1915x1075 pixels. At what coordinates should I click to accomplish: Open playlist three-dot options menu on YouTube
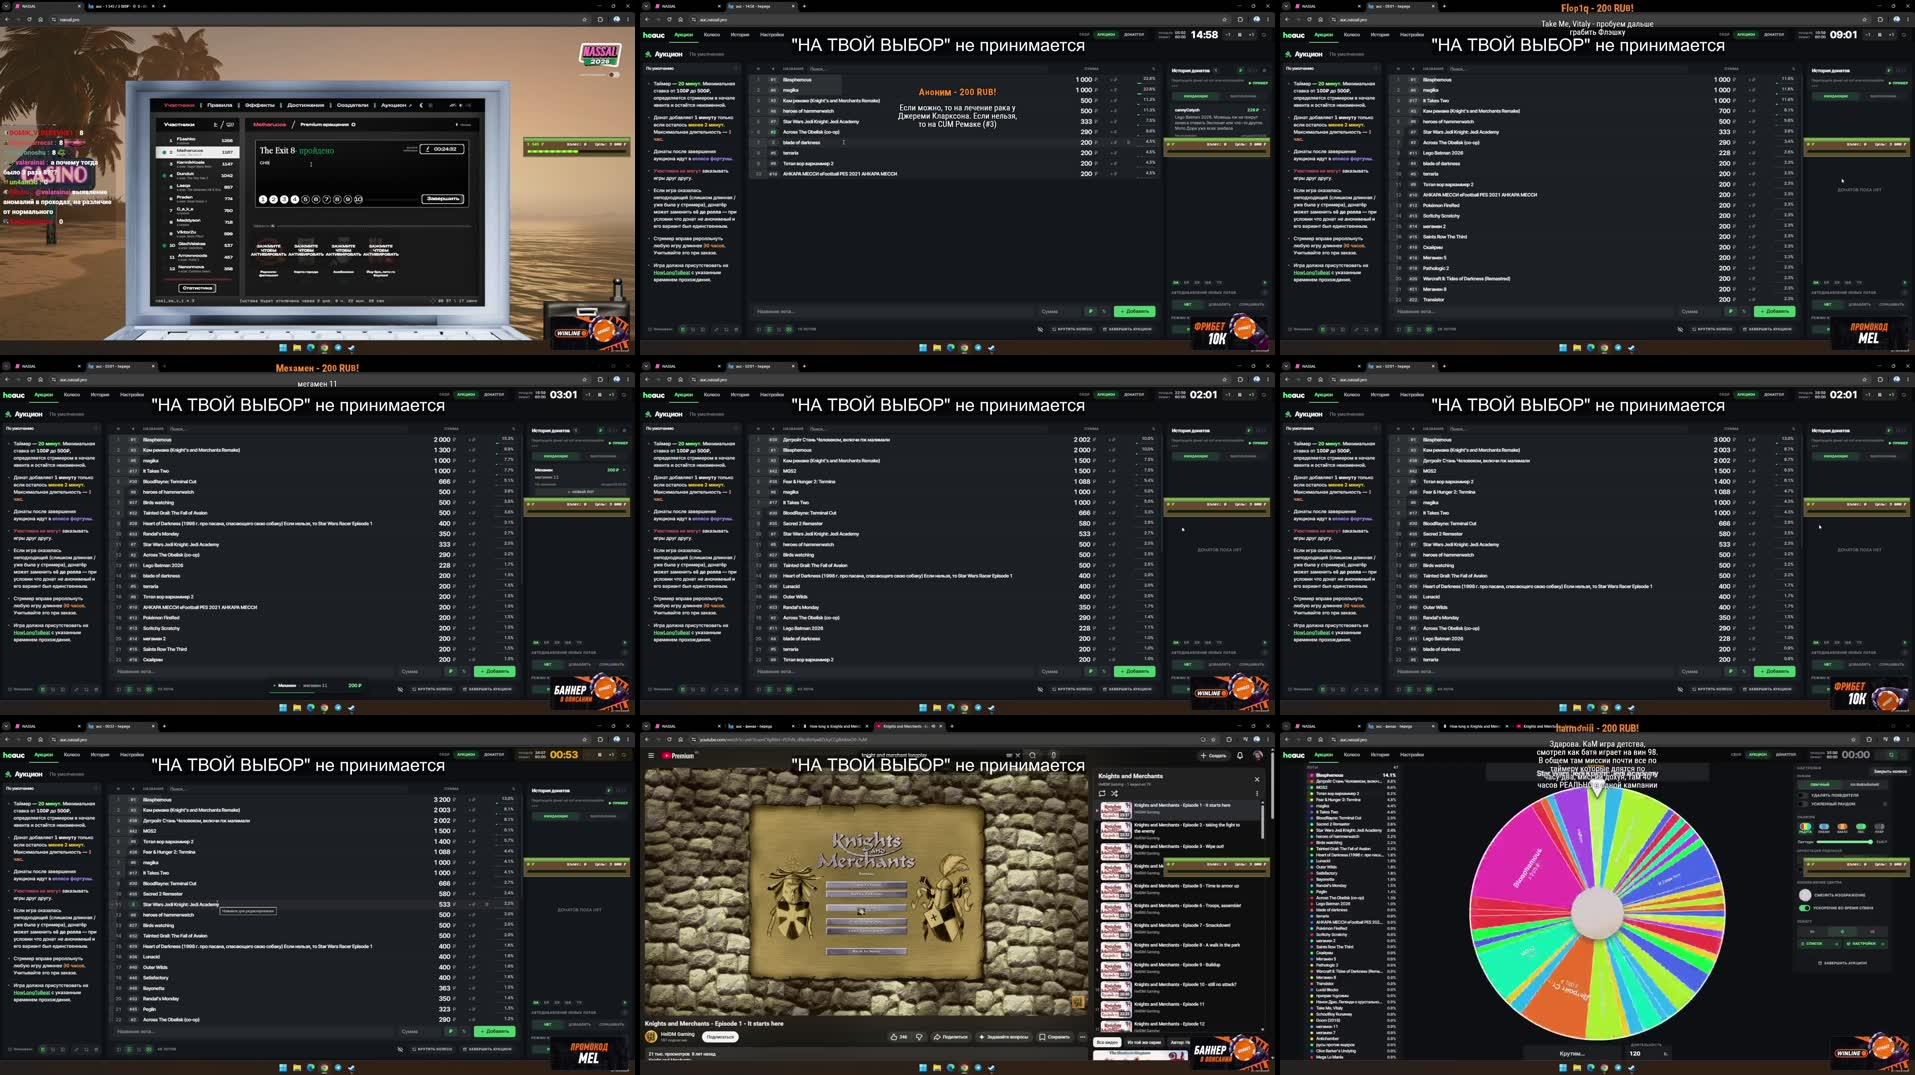click(x=1257, y=793)
